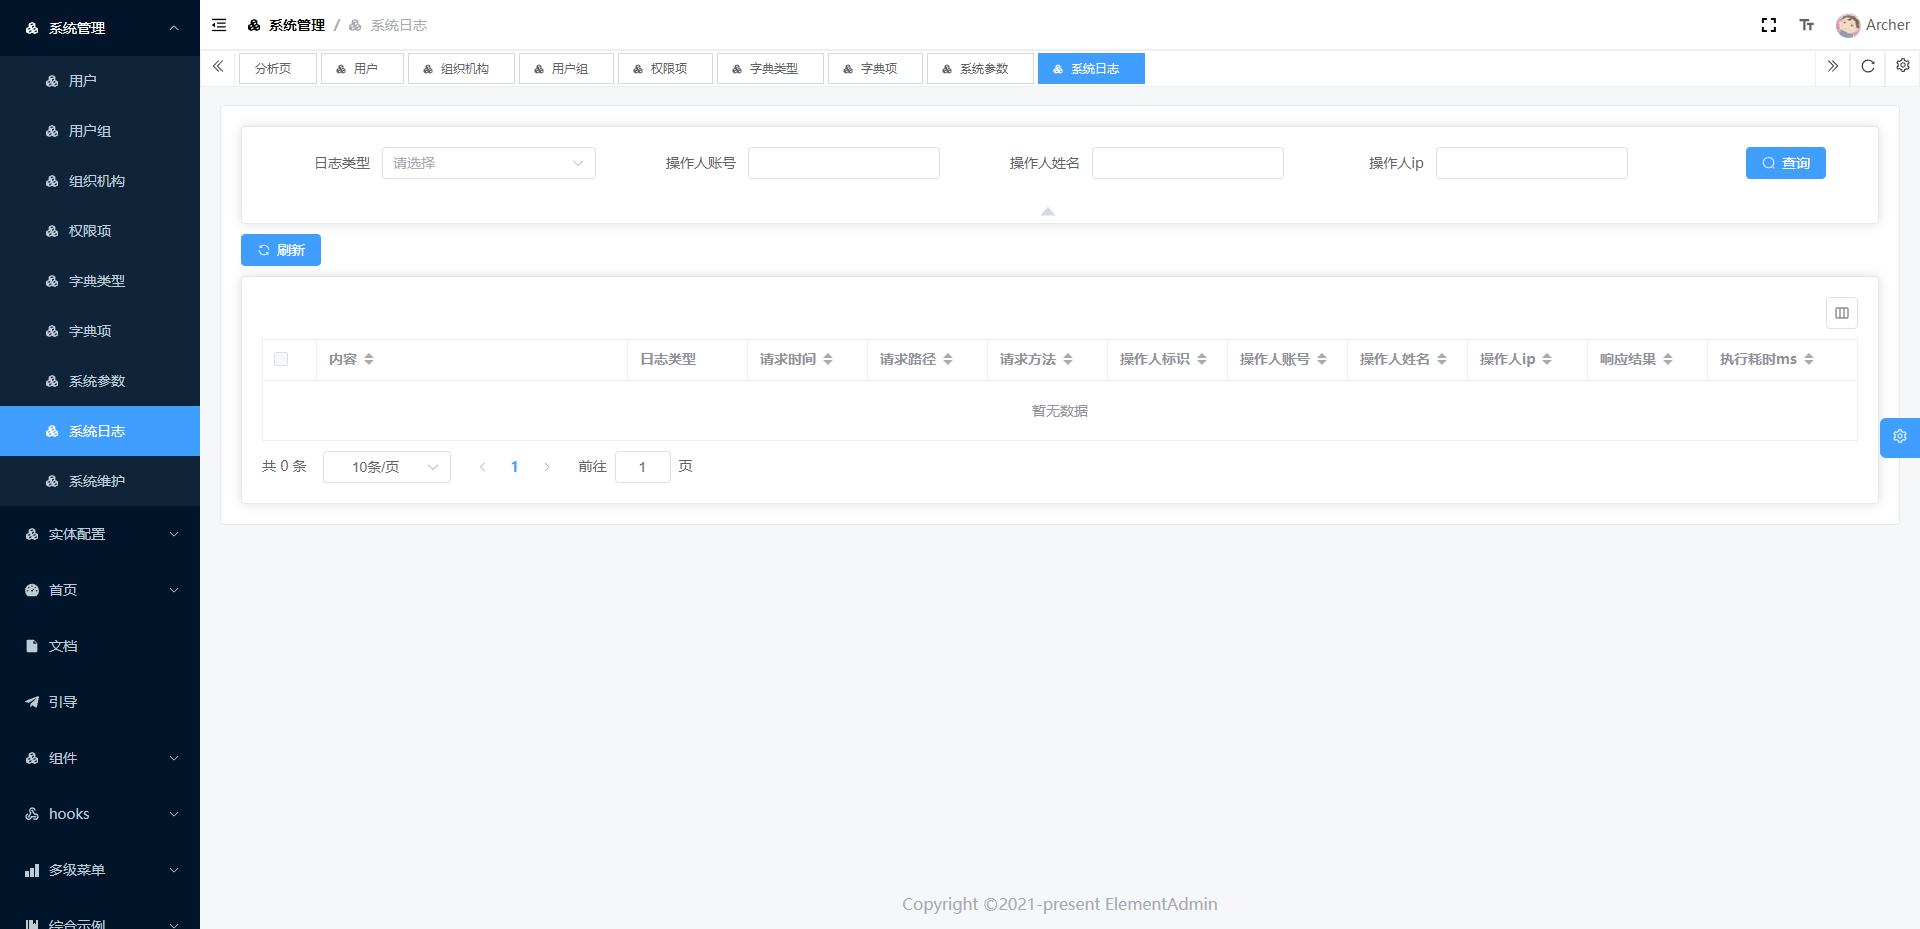Click the 查询 search button
The width and height of the screenshot is (1920, 929).
pos(1786,163)
